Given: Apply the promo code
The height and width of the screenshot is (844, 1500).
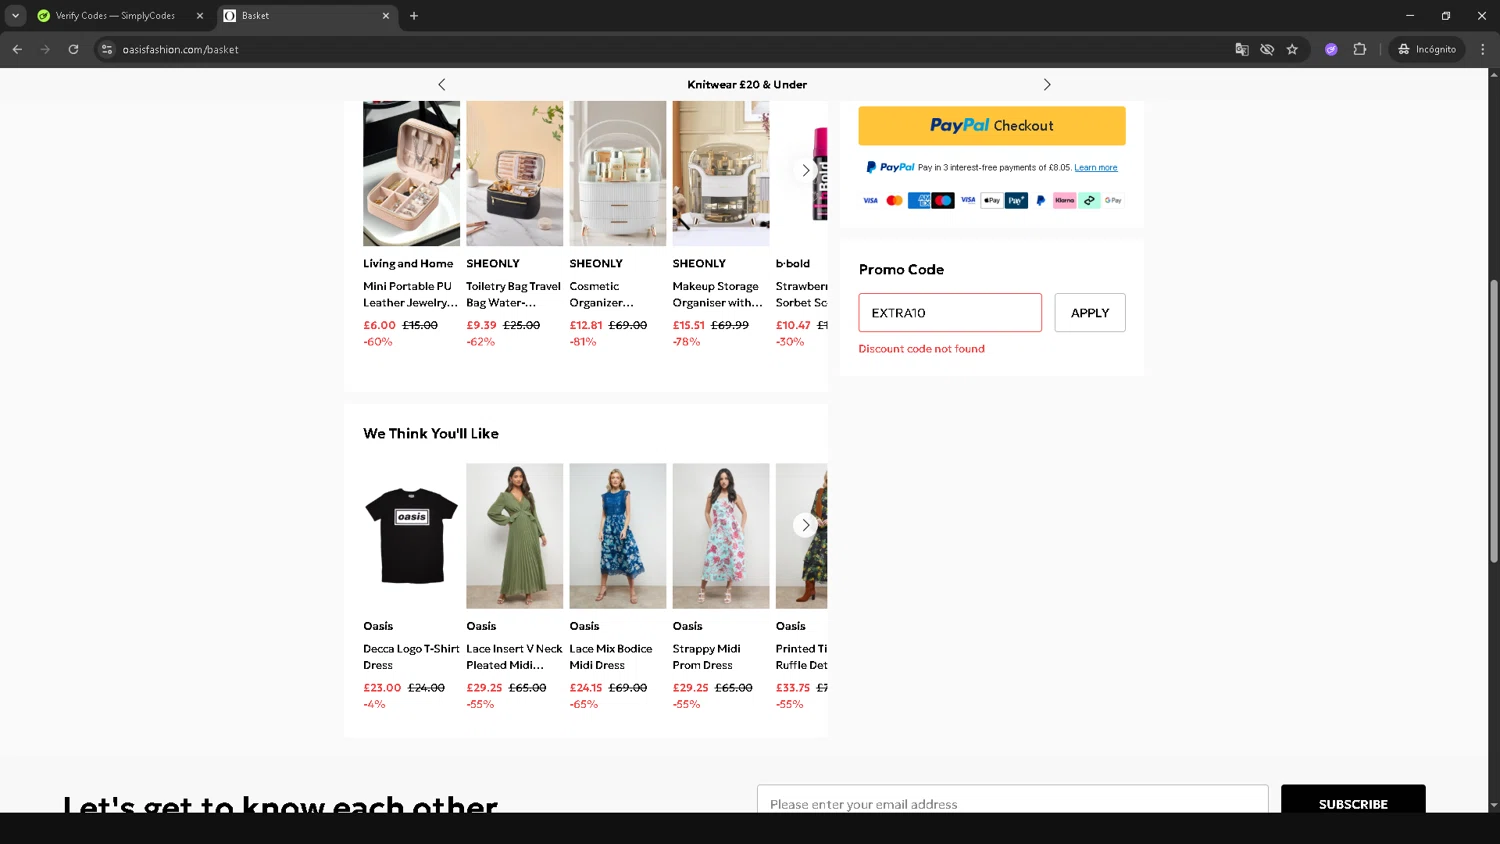Looking at the screenshot, I should tap(1090, 313).
